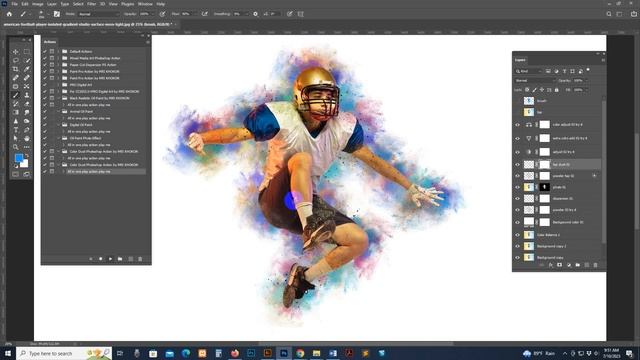
Task: Collapse the Digital Oil Paint set
Action: point(59,124)
